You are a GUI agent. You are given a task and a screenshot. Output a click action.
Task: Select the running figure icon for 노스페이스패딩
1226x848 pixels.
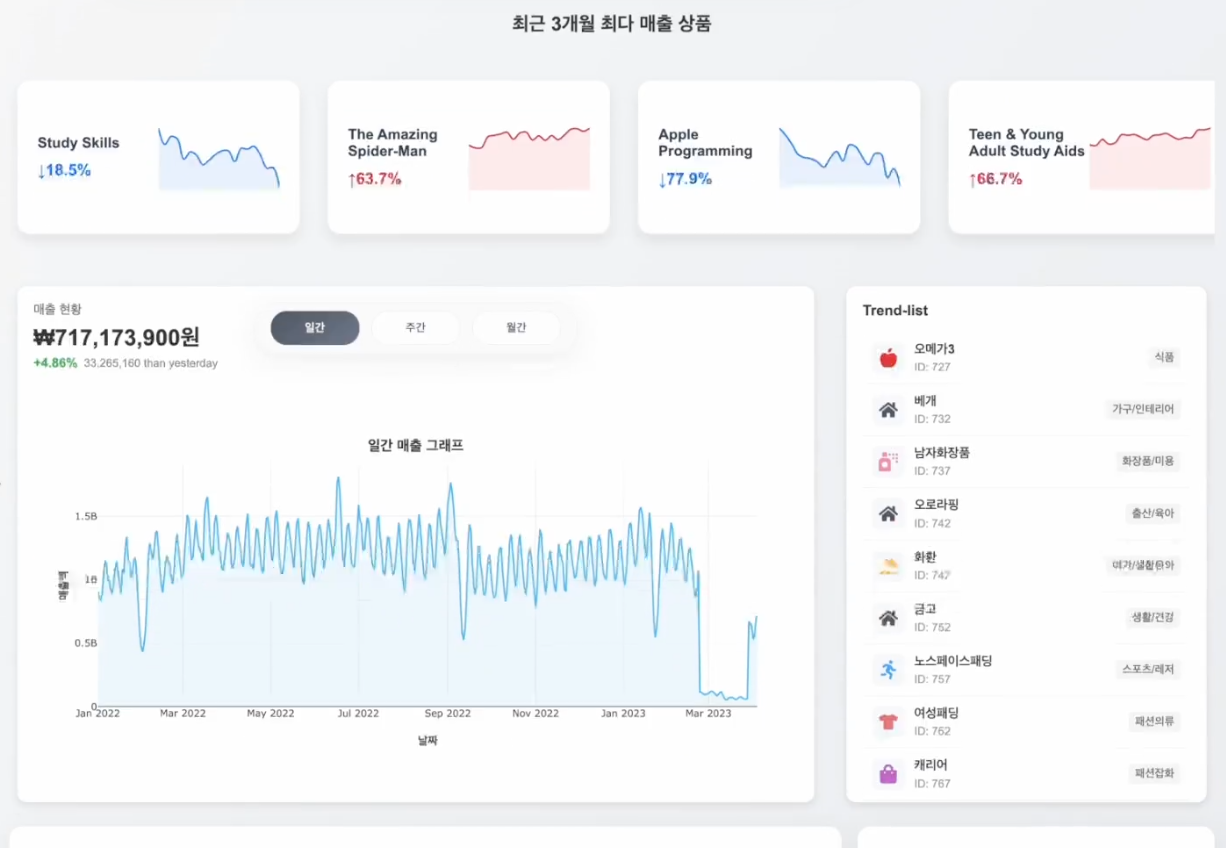click(887, 670)
